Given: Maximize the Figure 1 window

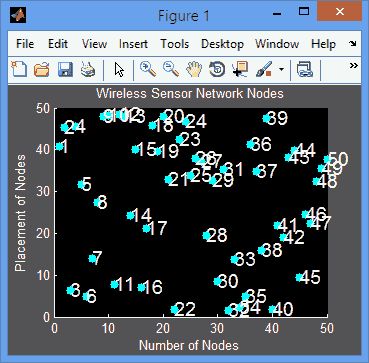Looking at the screenshot, I should click(304, 12).
